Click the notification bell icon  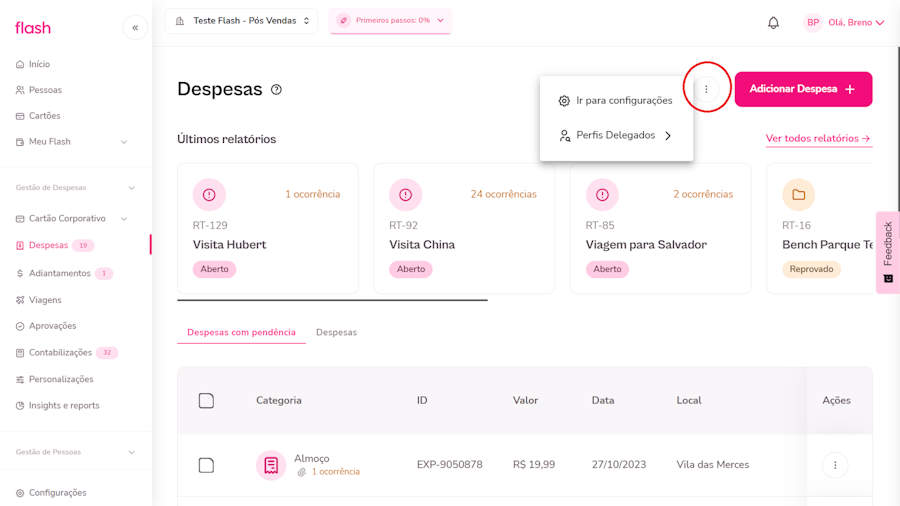[x=773, y=22]
